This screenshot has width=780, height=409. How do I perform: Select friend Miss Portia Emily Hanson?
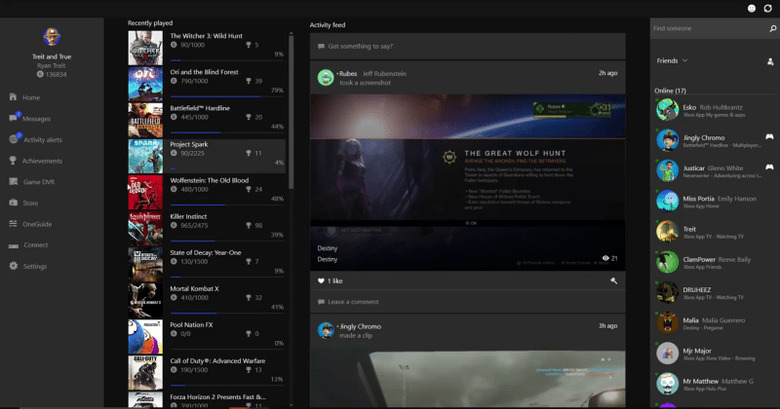click(714, 201)
